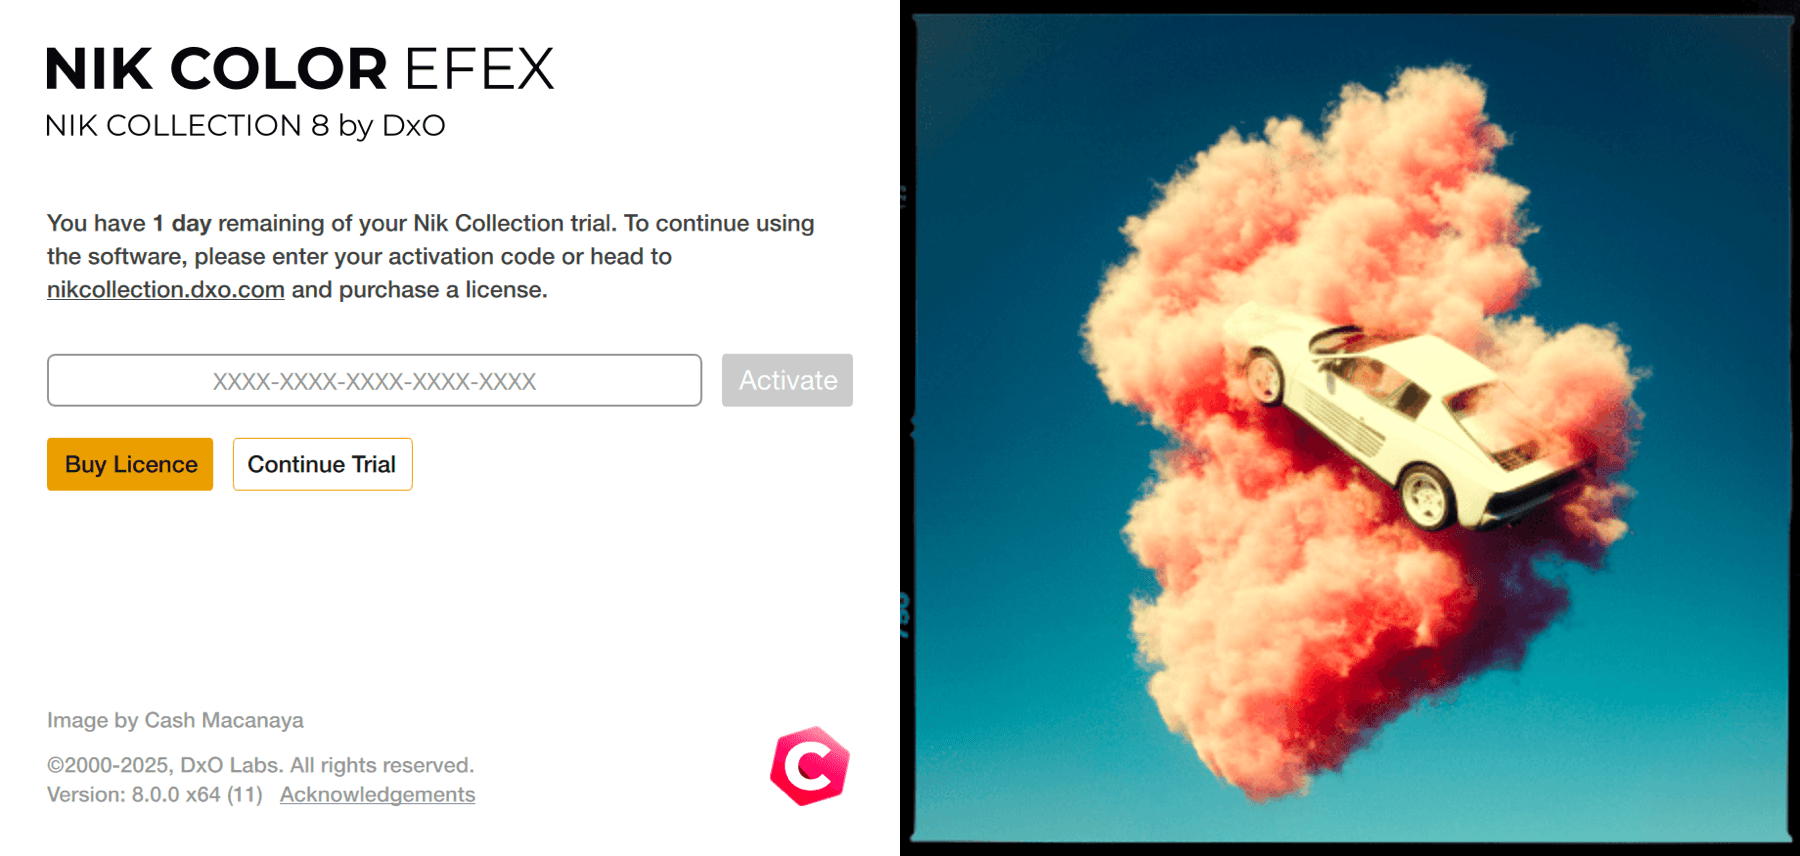Choose Continue Trial
Image resolution: width=1800 pixels, height=856 pixels.
[x=322, y=464]
